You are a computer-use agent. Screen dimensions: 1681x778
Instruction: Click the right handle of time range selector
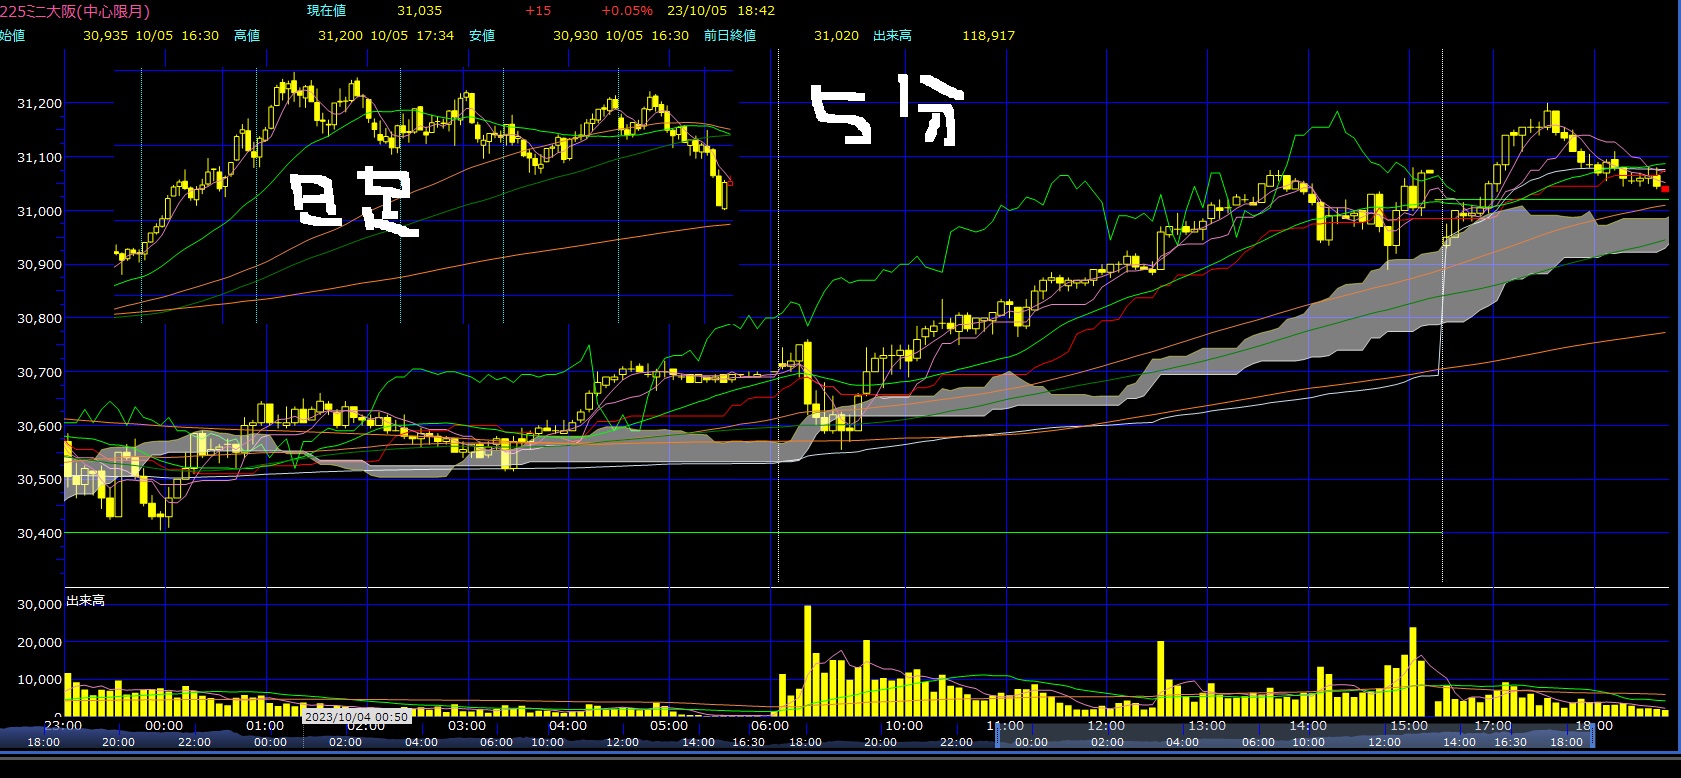1593,735
